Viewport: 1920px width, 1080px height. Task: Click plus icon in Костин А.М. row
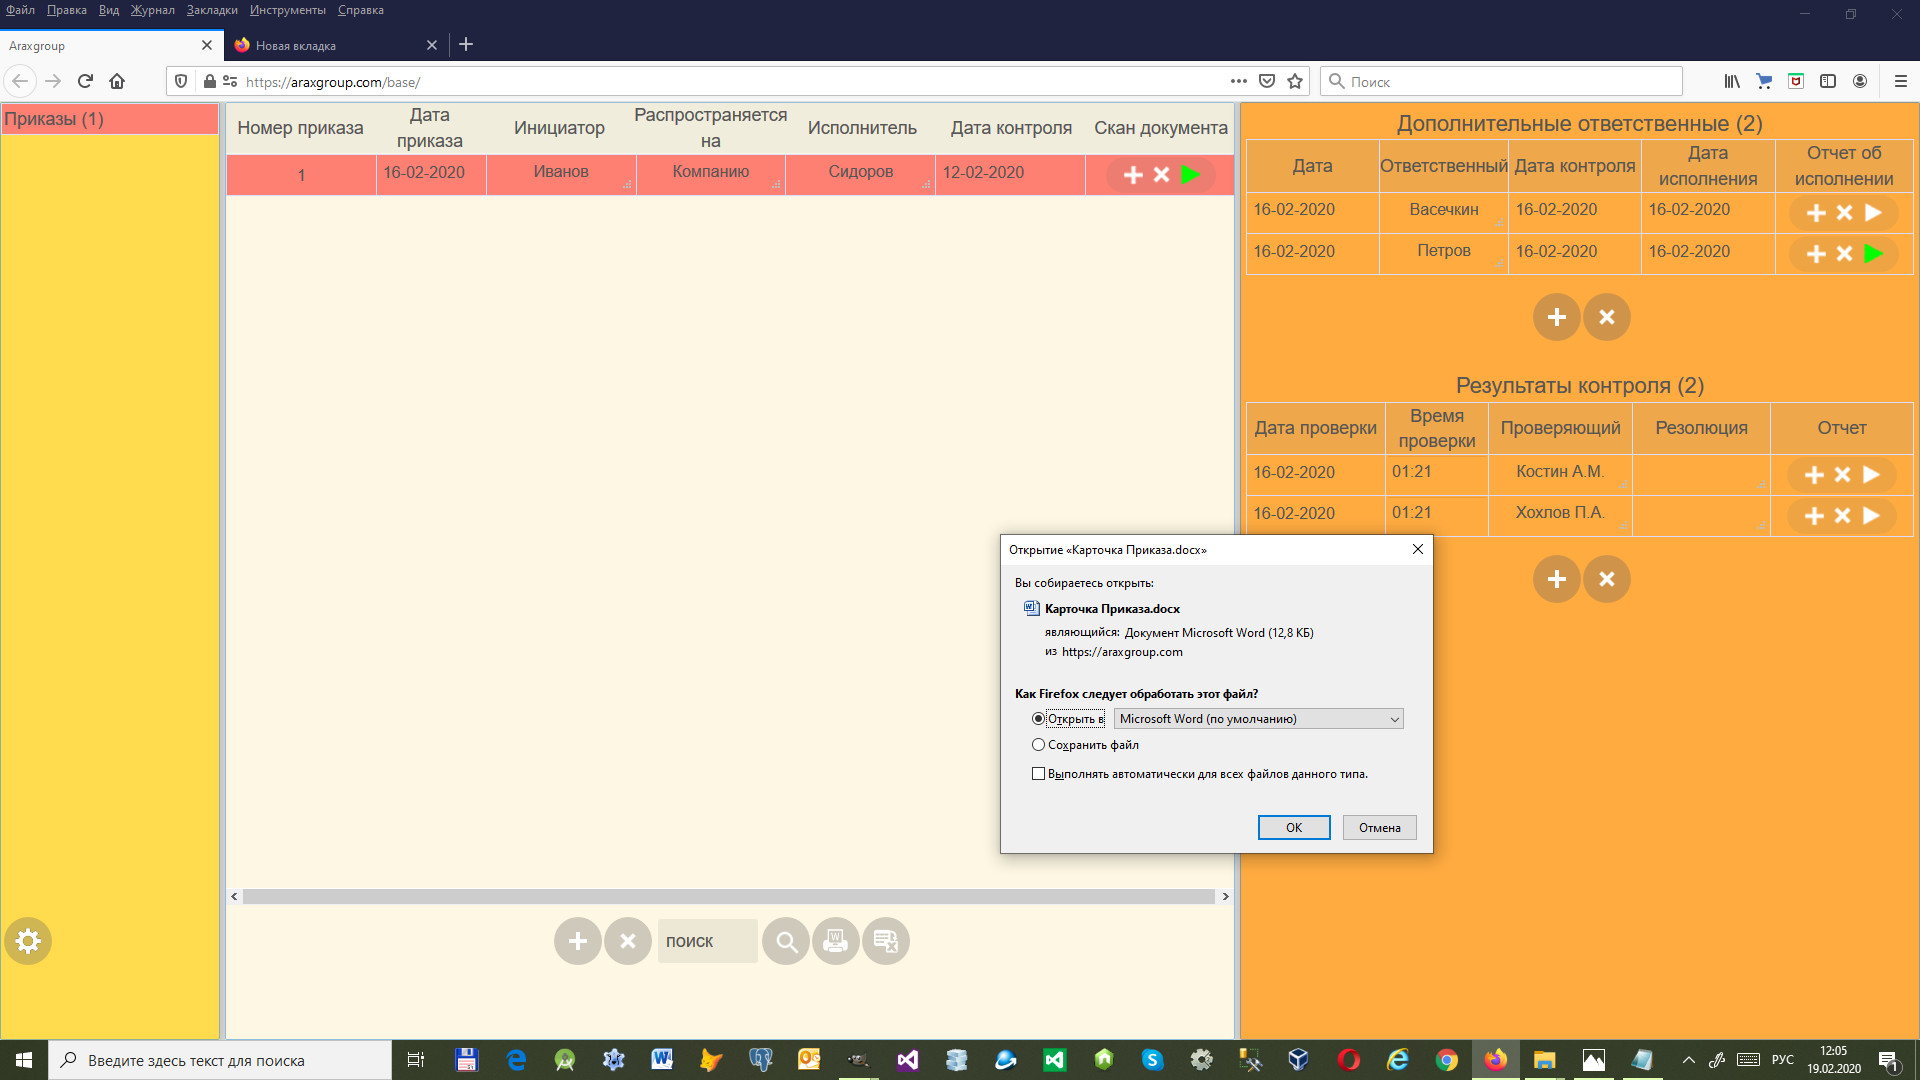point(1814,475)
